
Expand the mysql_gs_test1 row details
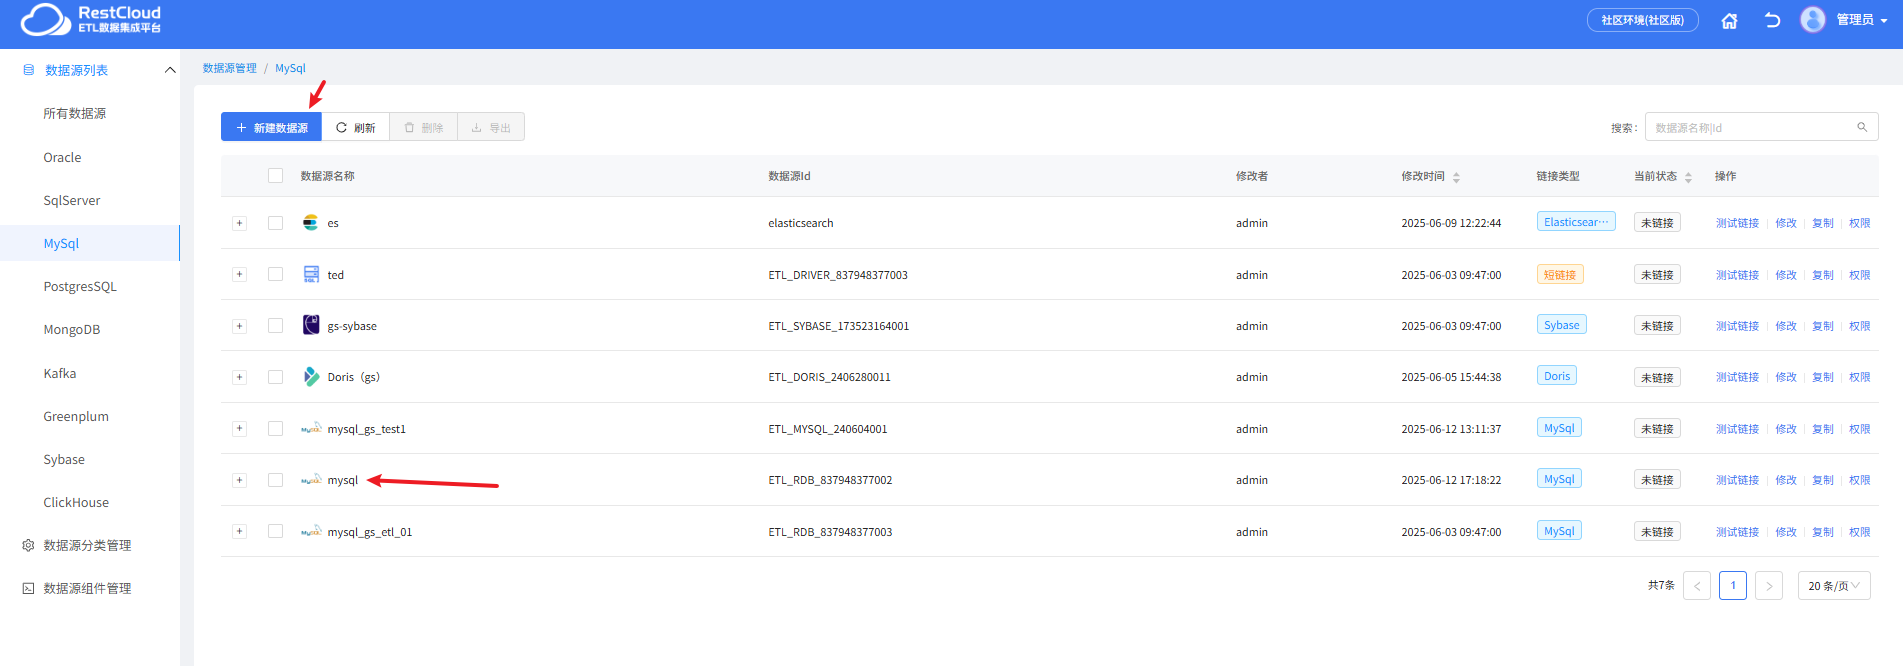(x=239, y=428)
